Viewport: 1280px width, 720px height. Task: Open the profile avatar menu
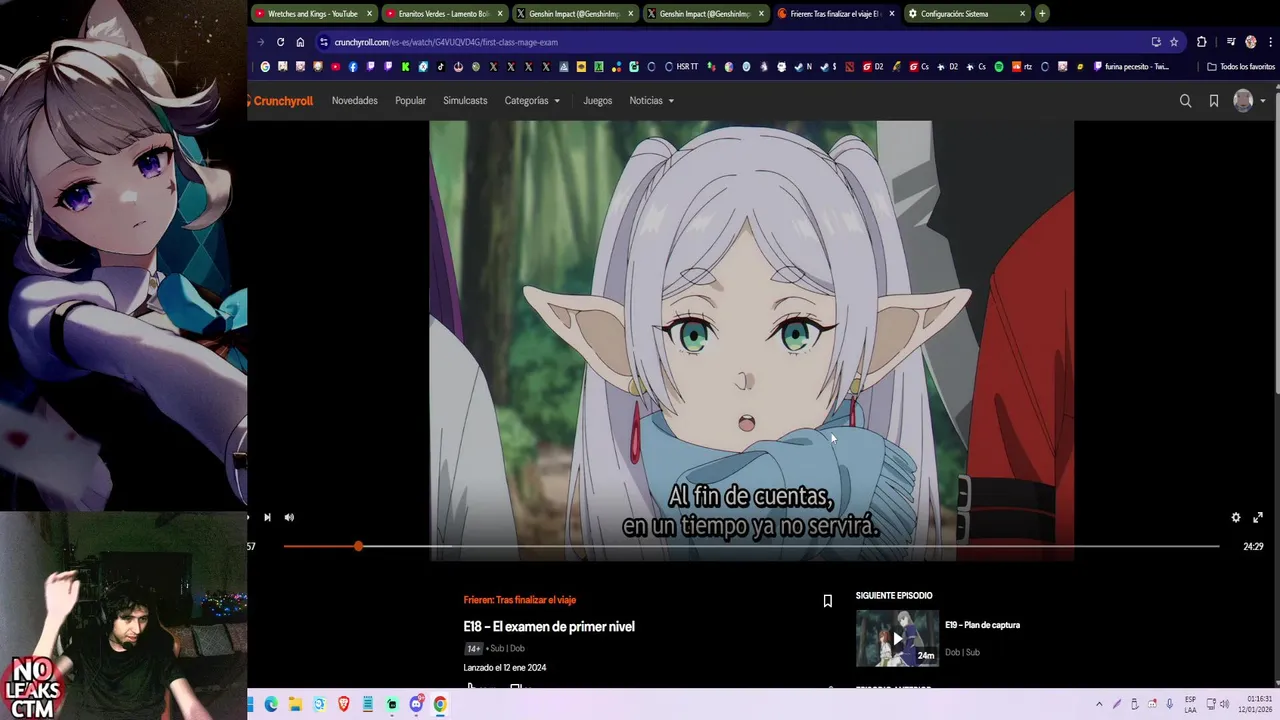coord(1249,101)
